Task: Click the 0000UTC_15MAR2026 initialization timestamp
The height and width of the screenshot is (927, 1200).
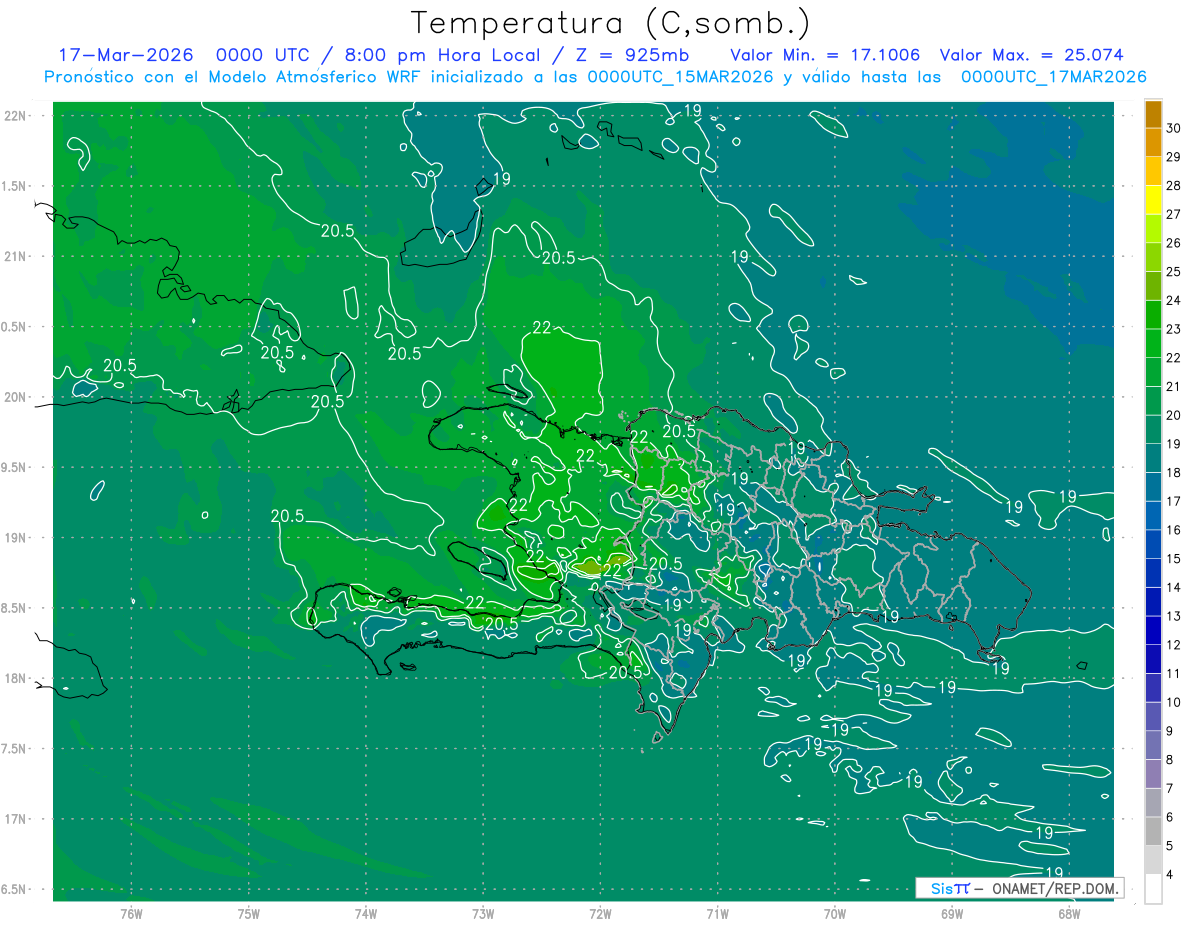Action: tap(680, 77)
